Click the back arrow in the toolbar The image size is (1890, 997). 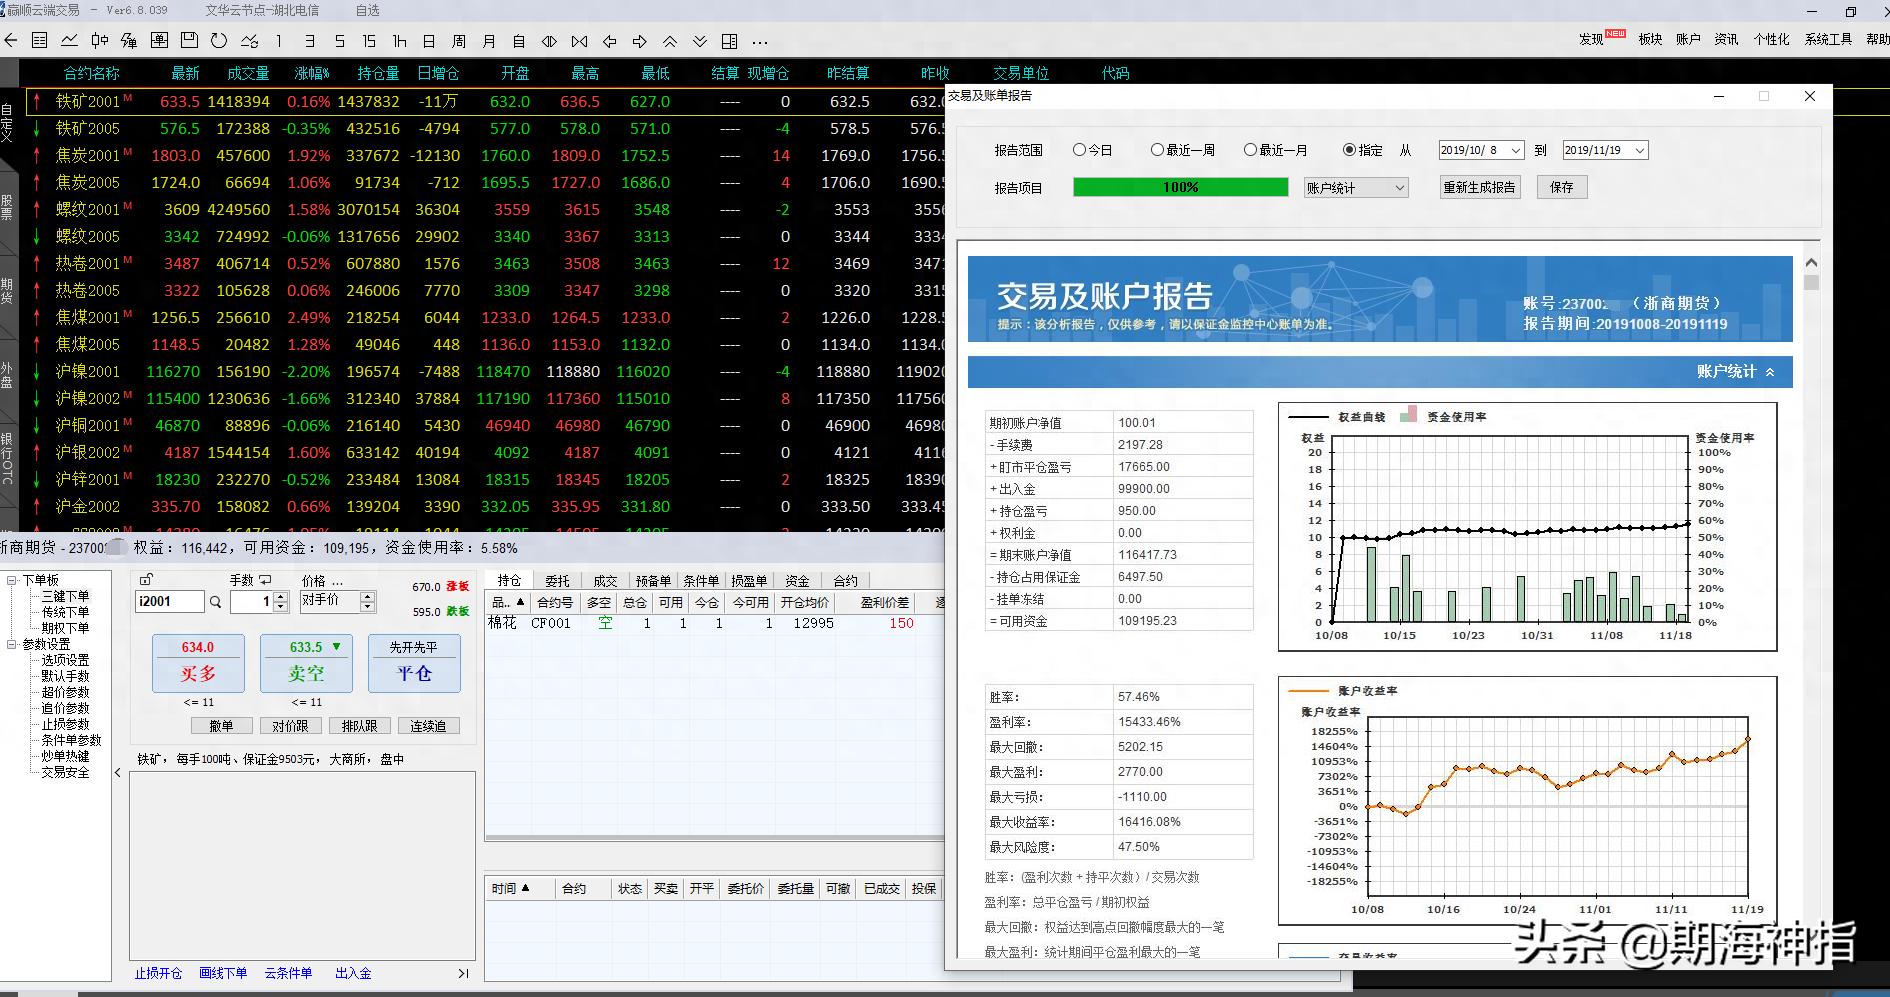(x=11, y=41)
